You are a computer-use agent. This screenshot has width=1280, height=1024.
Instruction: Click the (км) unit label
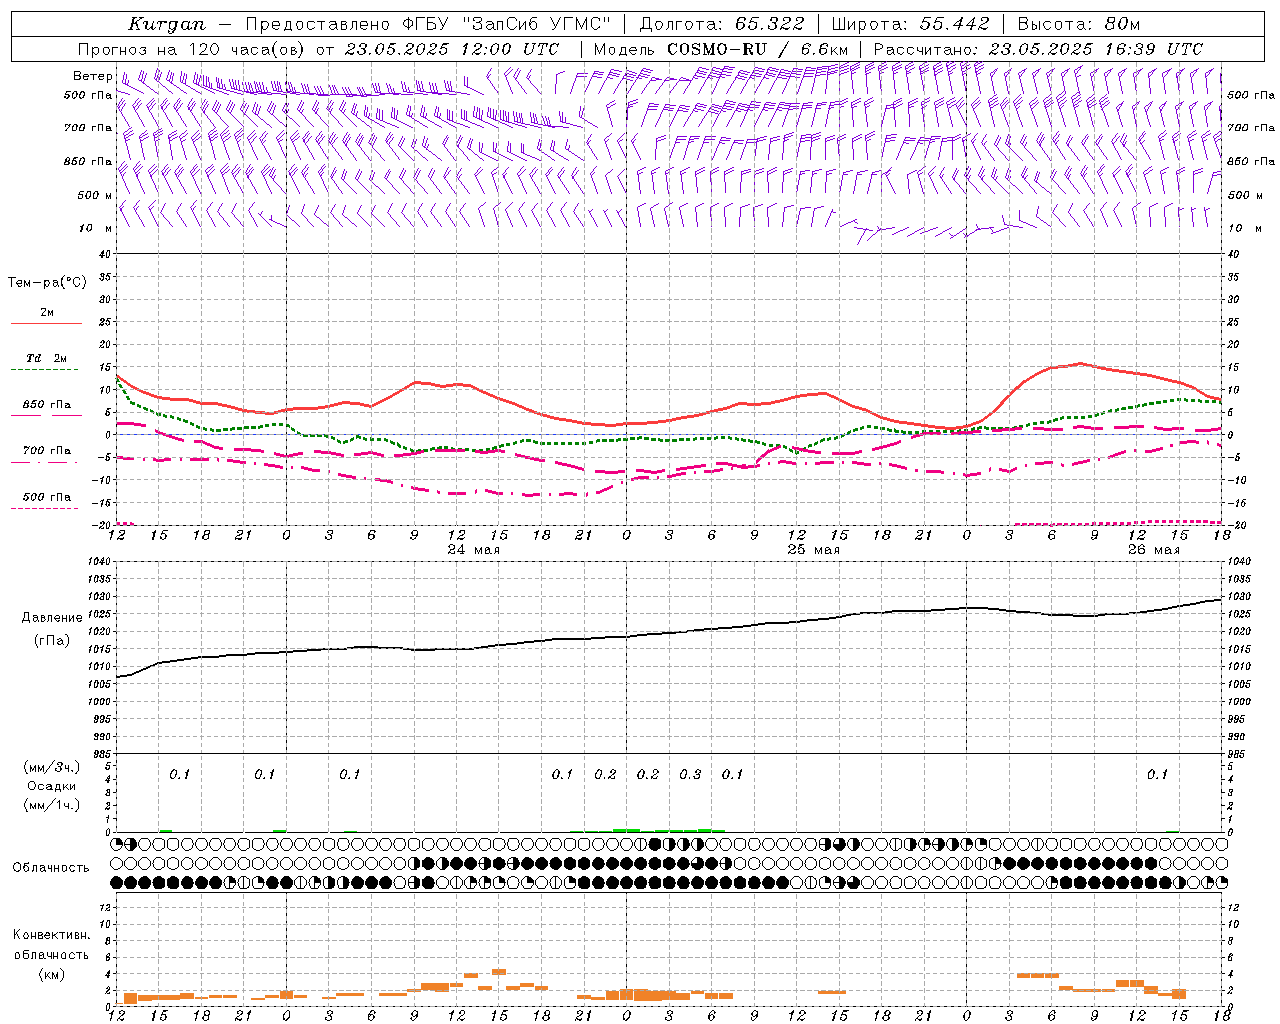click(52, 974)
